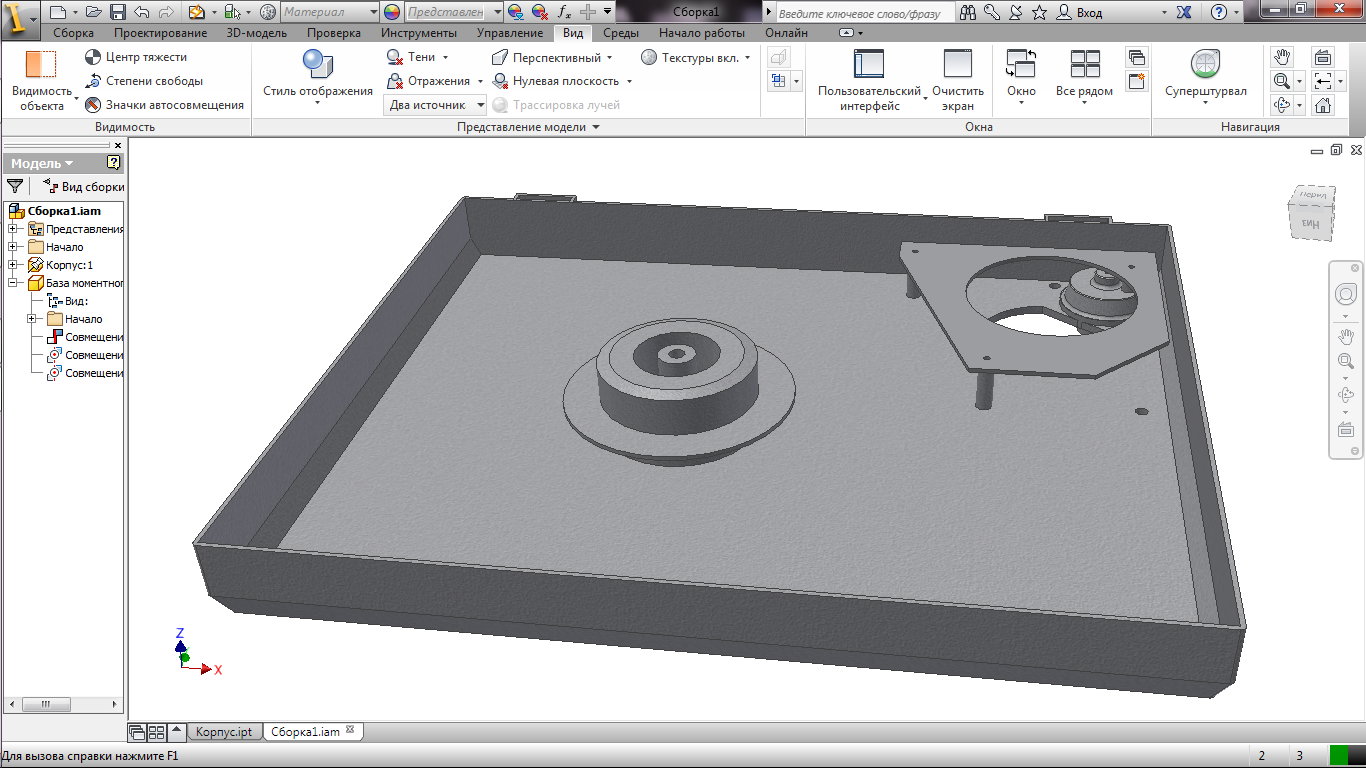Open the filter funnel in the Model browser
The height and width of the screenshot is (768, 1366).
pos(15,186)
